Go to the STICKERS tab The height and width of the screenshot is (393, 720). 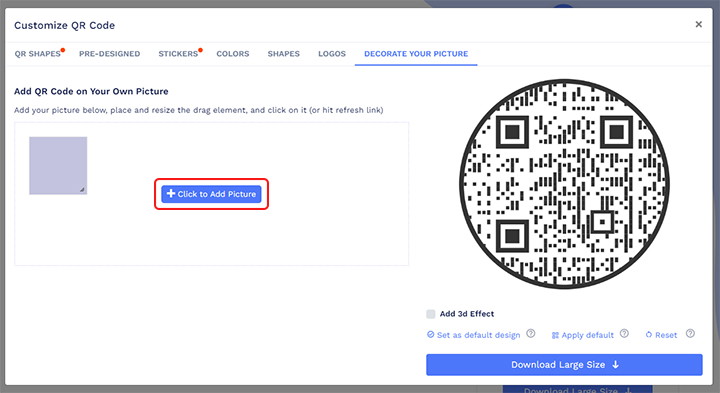pyautogui.click(x=180, y=54)
